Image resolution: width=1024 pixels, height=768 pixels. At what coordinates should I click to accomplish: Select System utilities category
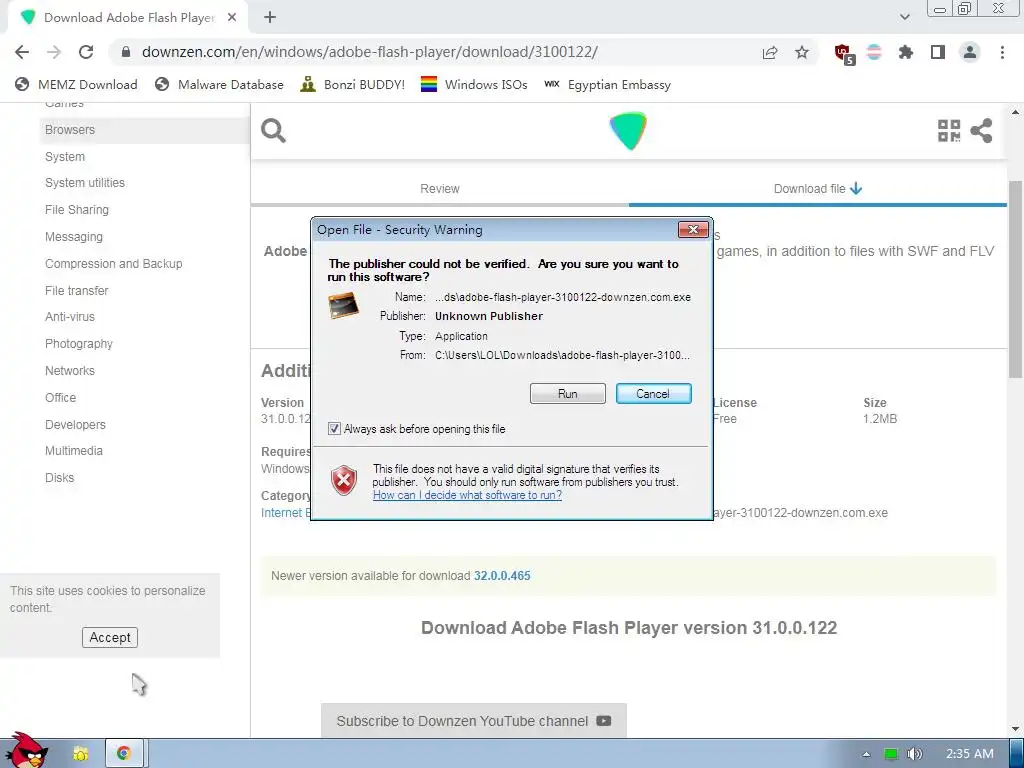[85, 183]
